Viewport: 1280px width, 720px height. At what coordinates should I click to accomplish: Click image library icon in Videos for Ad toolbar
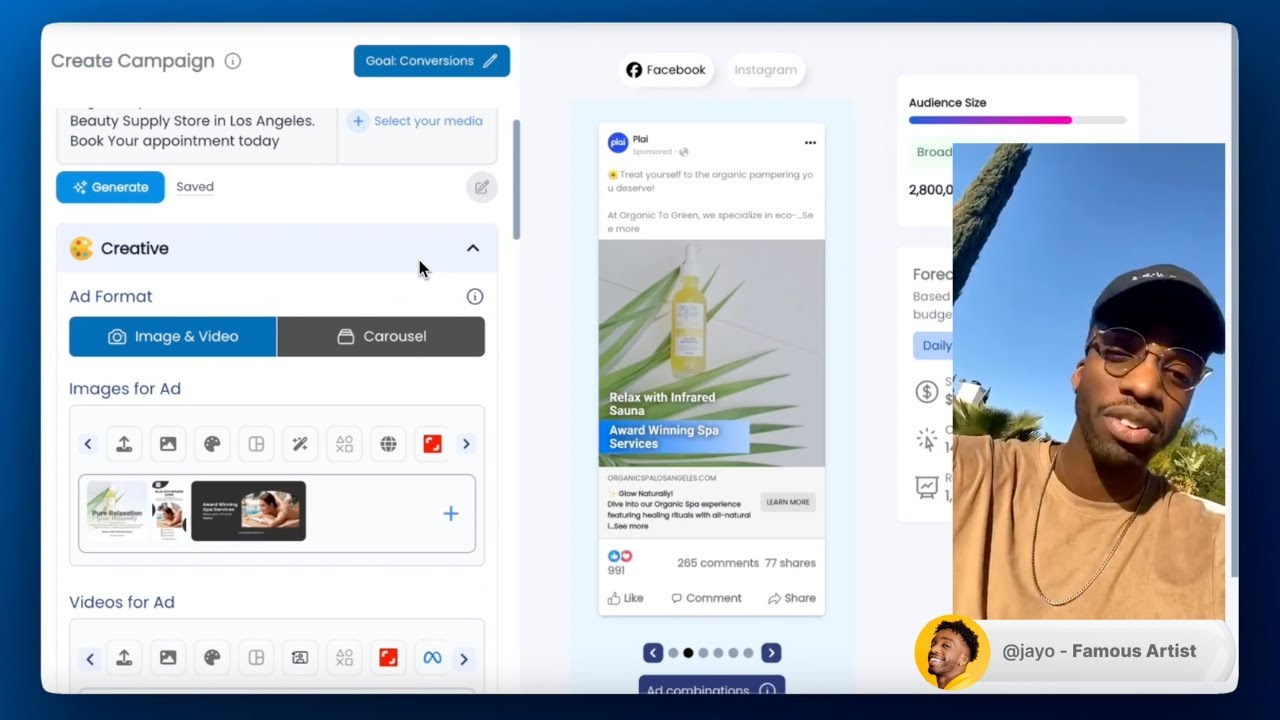[168, 658]
